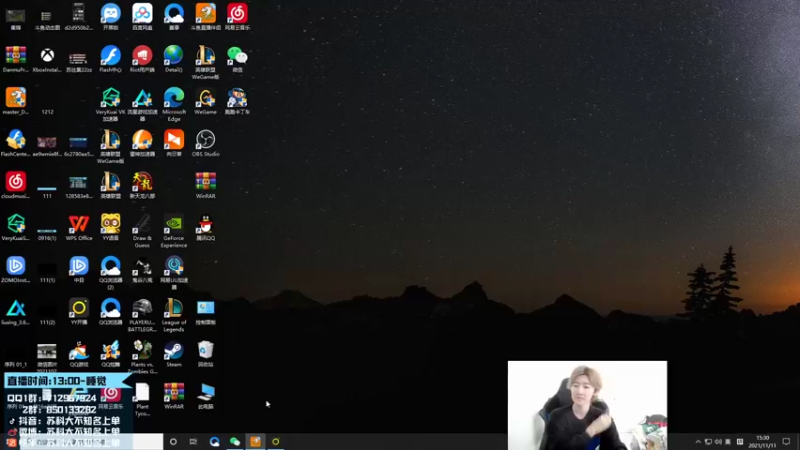Select the NetEase Cloud Music icon at top row
Image resolution: width=800 pixels, height=450 pixels.
pos(237,17)
